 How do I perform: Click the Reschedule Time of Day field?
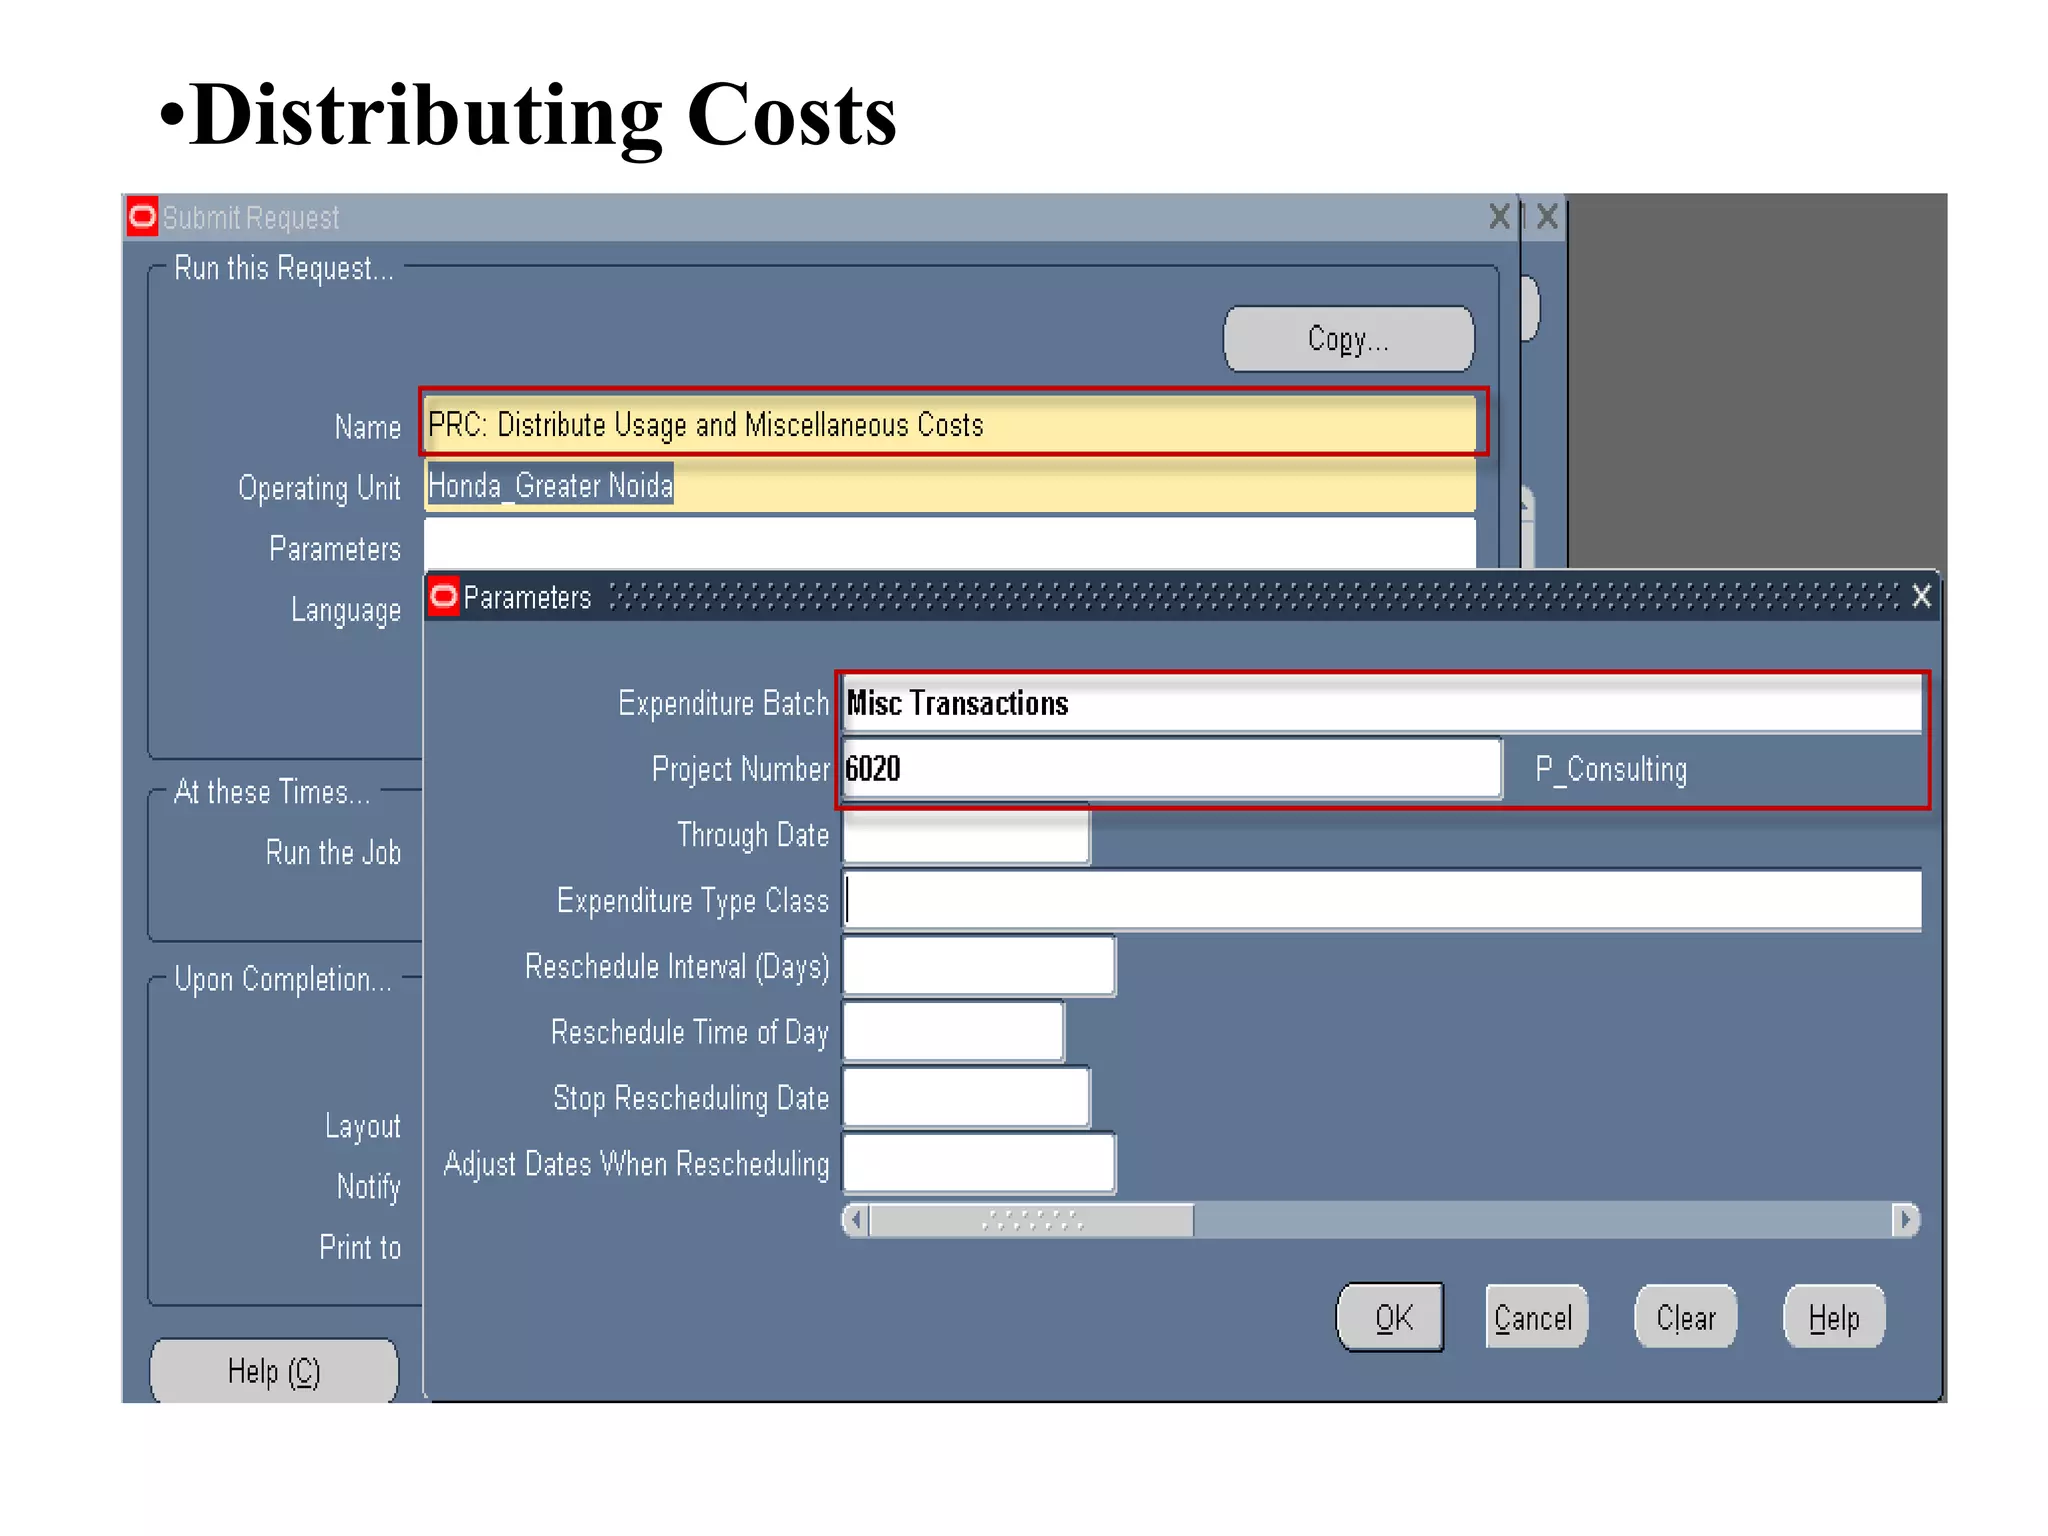point(954,1032)
